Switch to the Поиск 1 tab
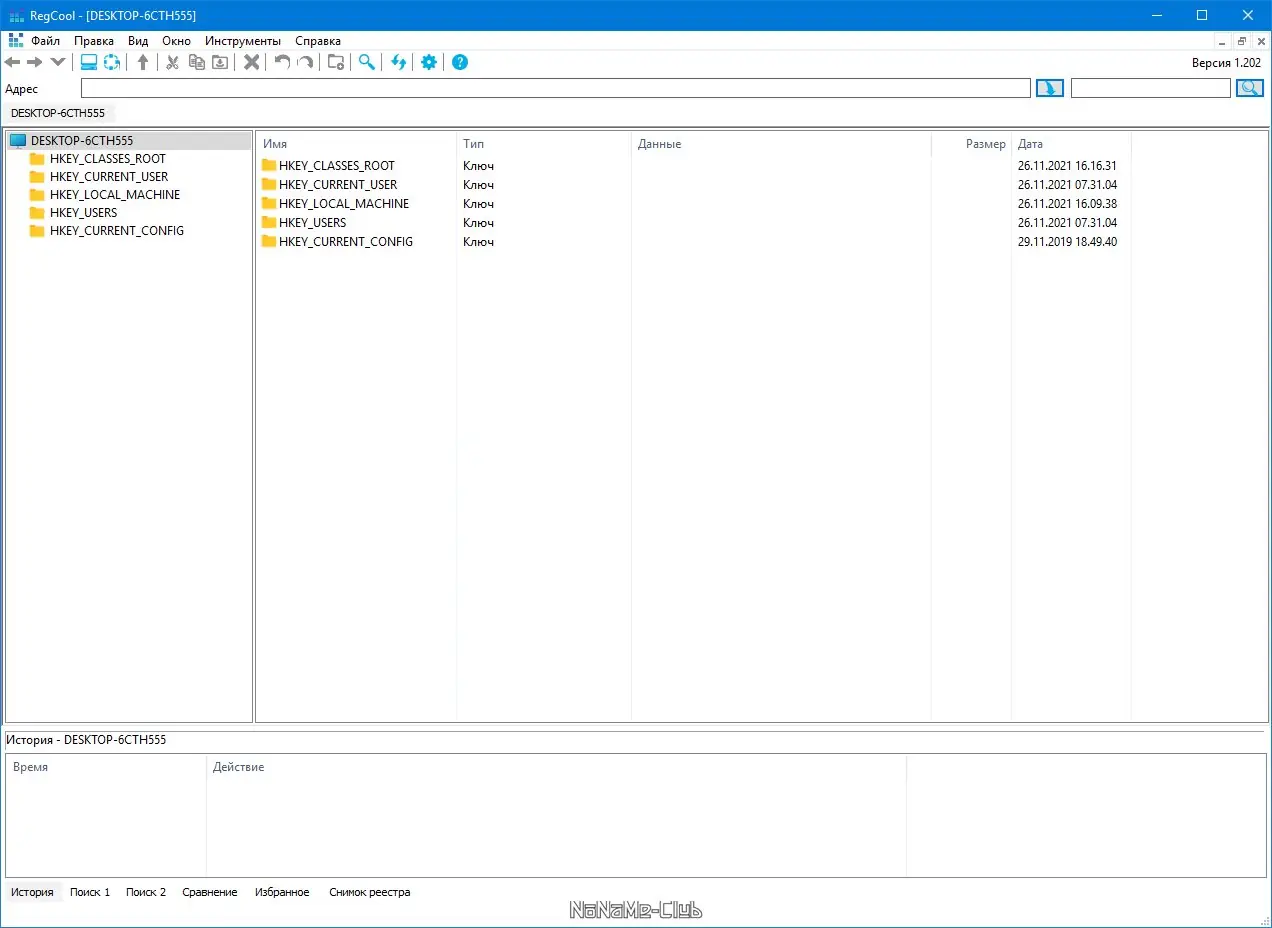 pyautogui.click(x=90, y=892)
